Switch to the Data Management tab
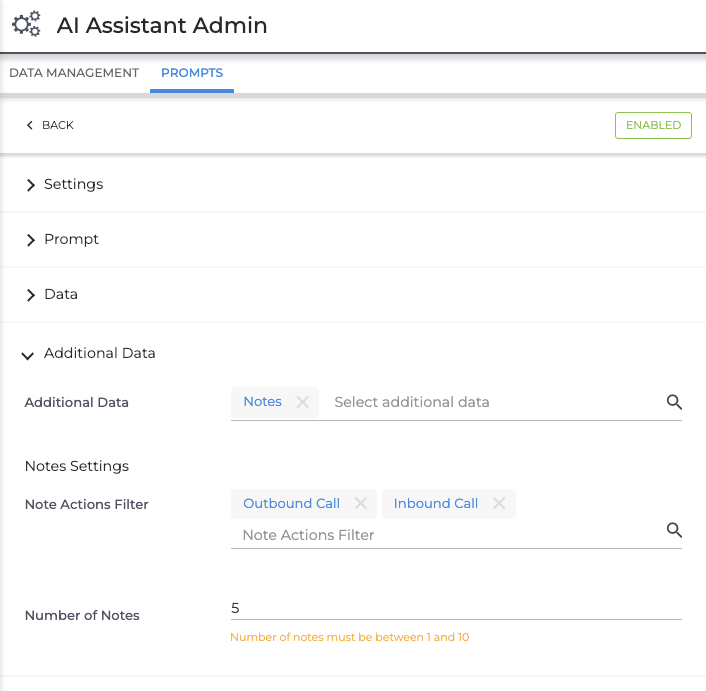Screen dimensions: 706x691 pyautogui.click(x=74, y=73)
